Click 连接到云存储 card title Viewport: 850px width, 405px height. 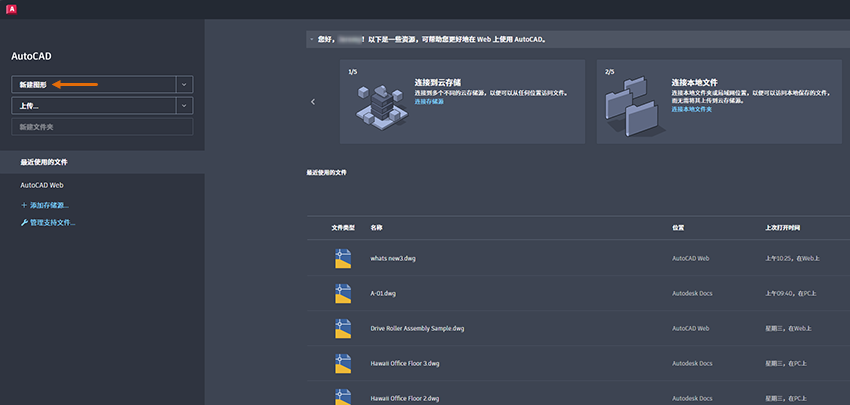[x=437, y=82]
